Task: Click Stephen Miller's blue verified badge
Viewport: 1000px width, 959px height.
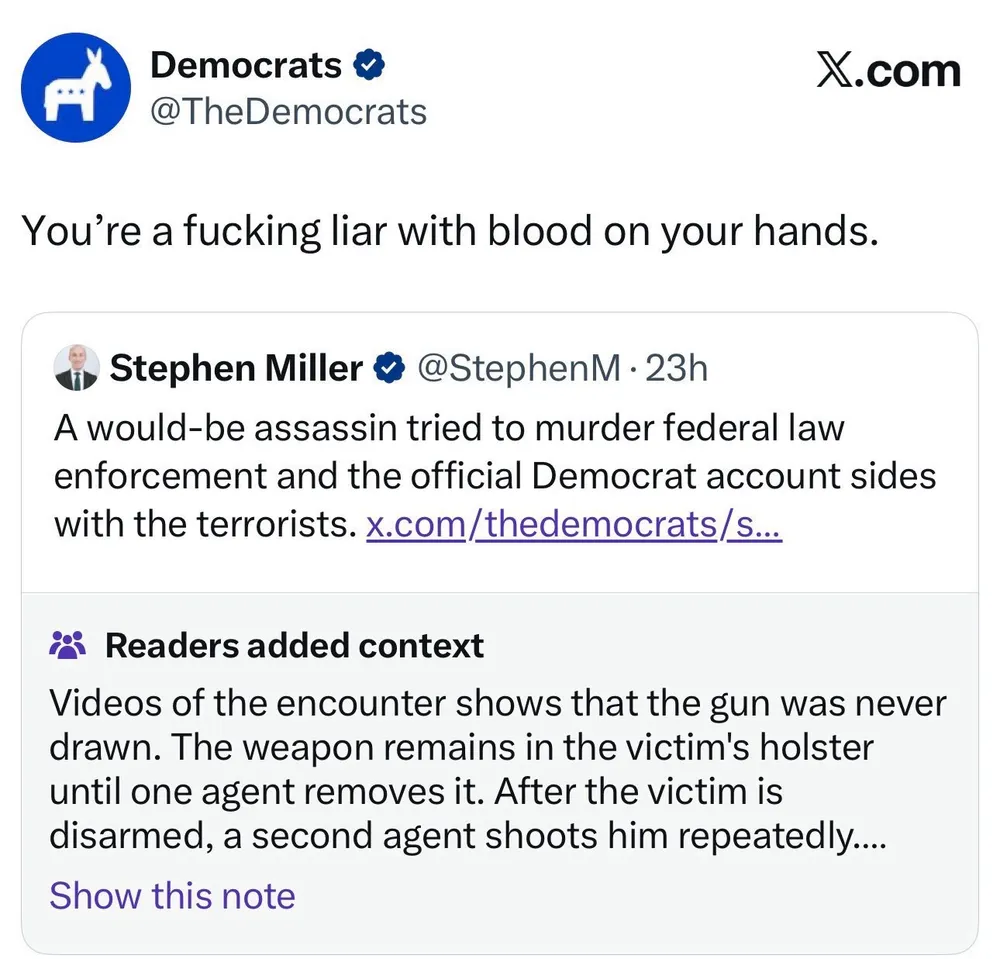Action: coord(387,369)
